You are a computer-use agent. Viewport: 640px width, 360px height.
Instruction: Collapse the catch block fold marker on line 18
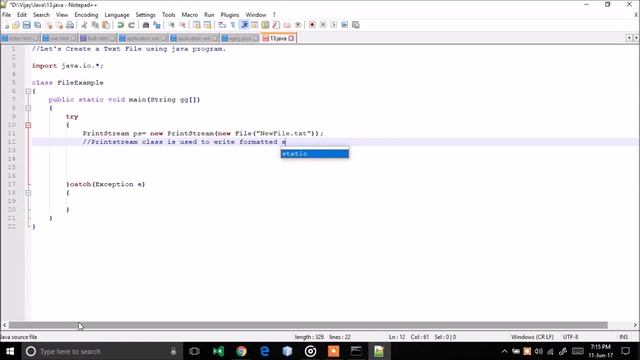coord(28,193)
